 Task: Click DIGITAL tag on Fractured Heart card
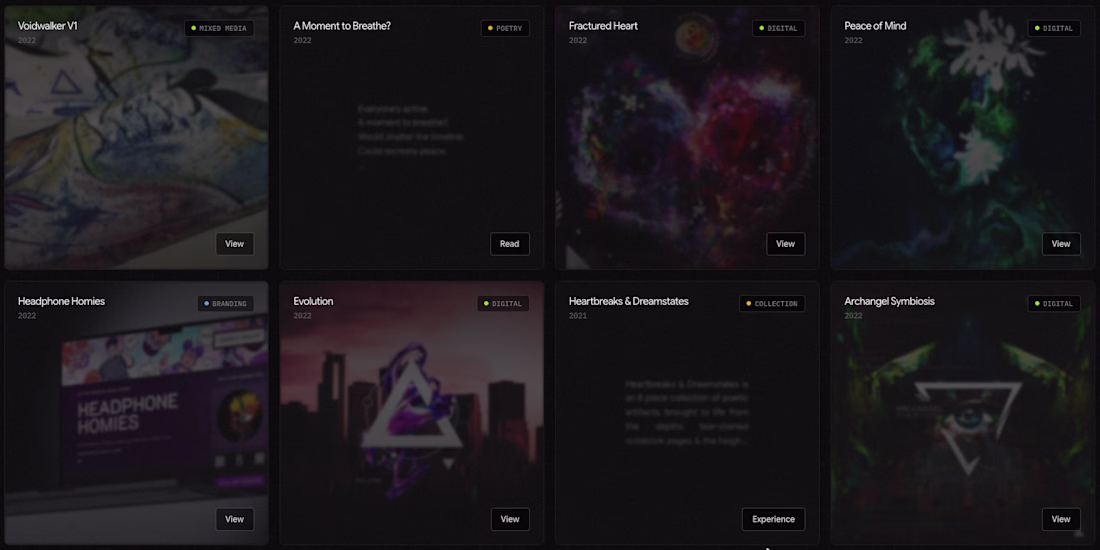click(x=779, y=29)
